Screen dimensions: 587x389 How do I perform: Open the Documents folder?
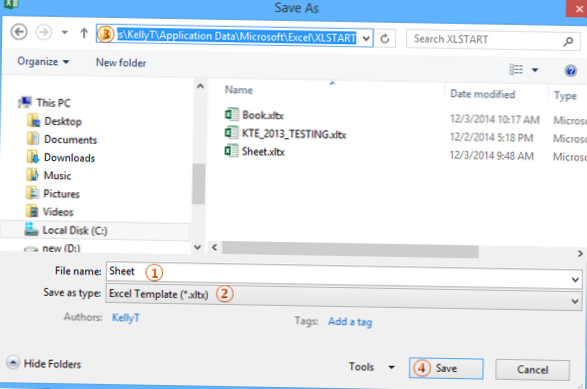click(62, 139)
